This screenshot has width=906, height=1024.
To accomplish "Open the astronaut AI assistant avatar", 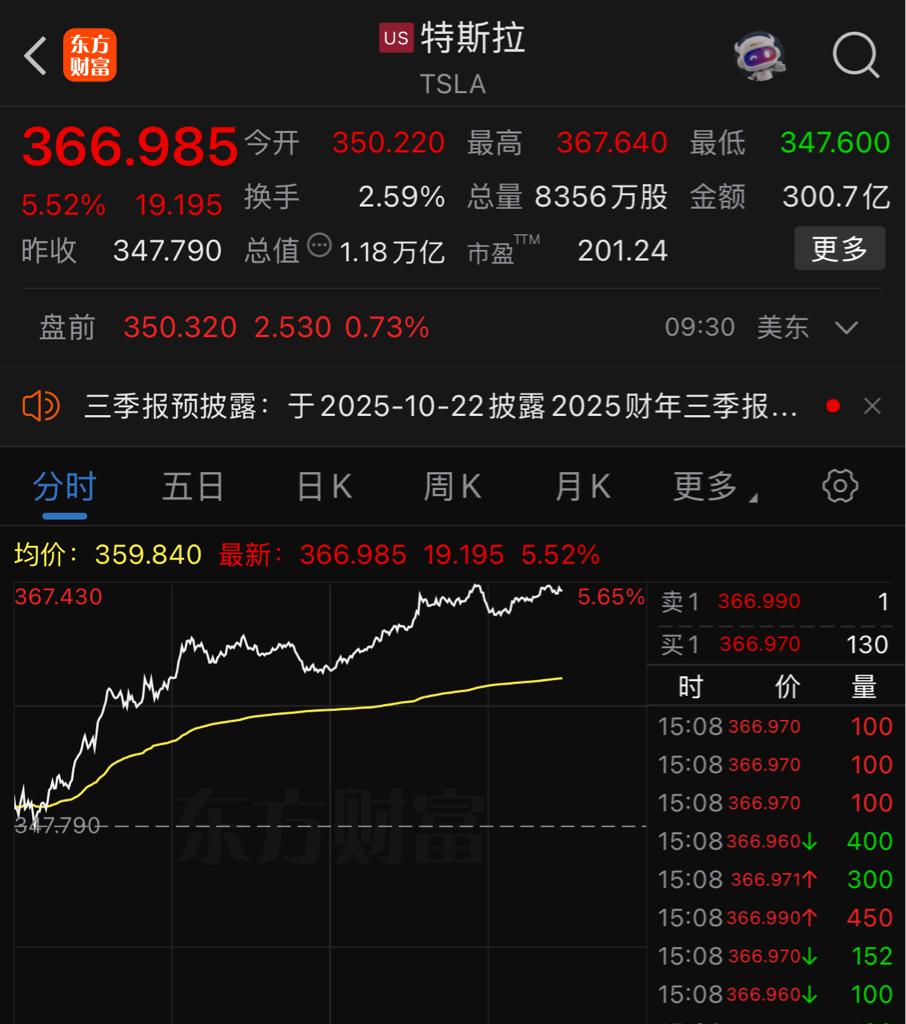I will coord(760,56).
